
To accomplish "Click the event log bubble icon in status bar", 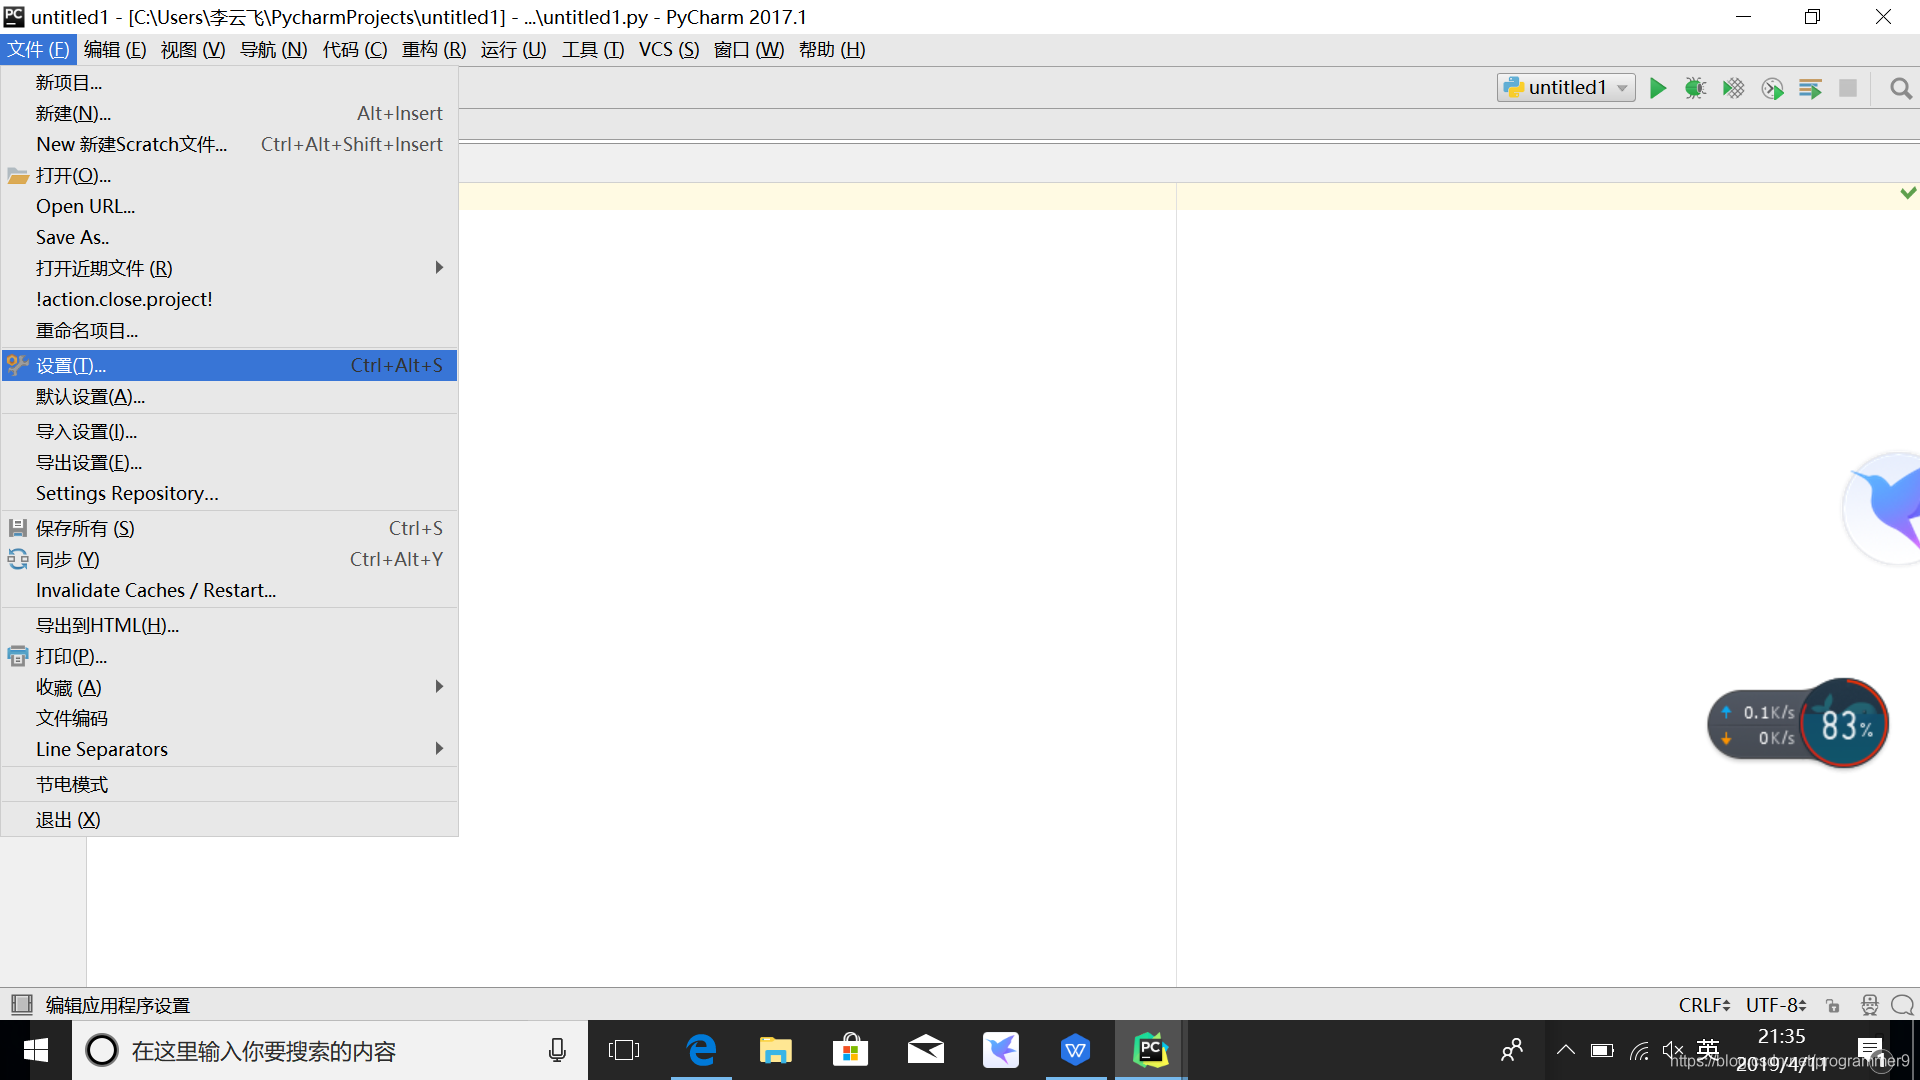I will 1902,1005.
